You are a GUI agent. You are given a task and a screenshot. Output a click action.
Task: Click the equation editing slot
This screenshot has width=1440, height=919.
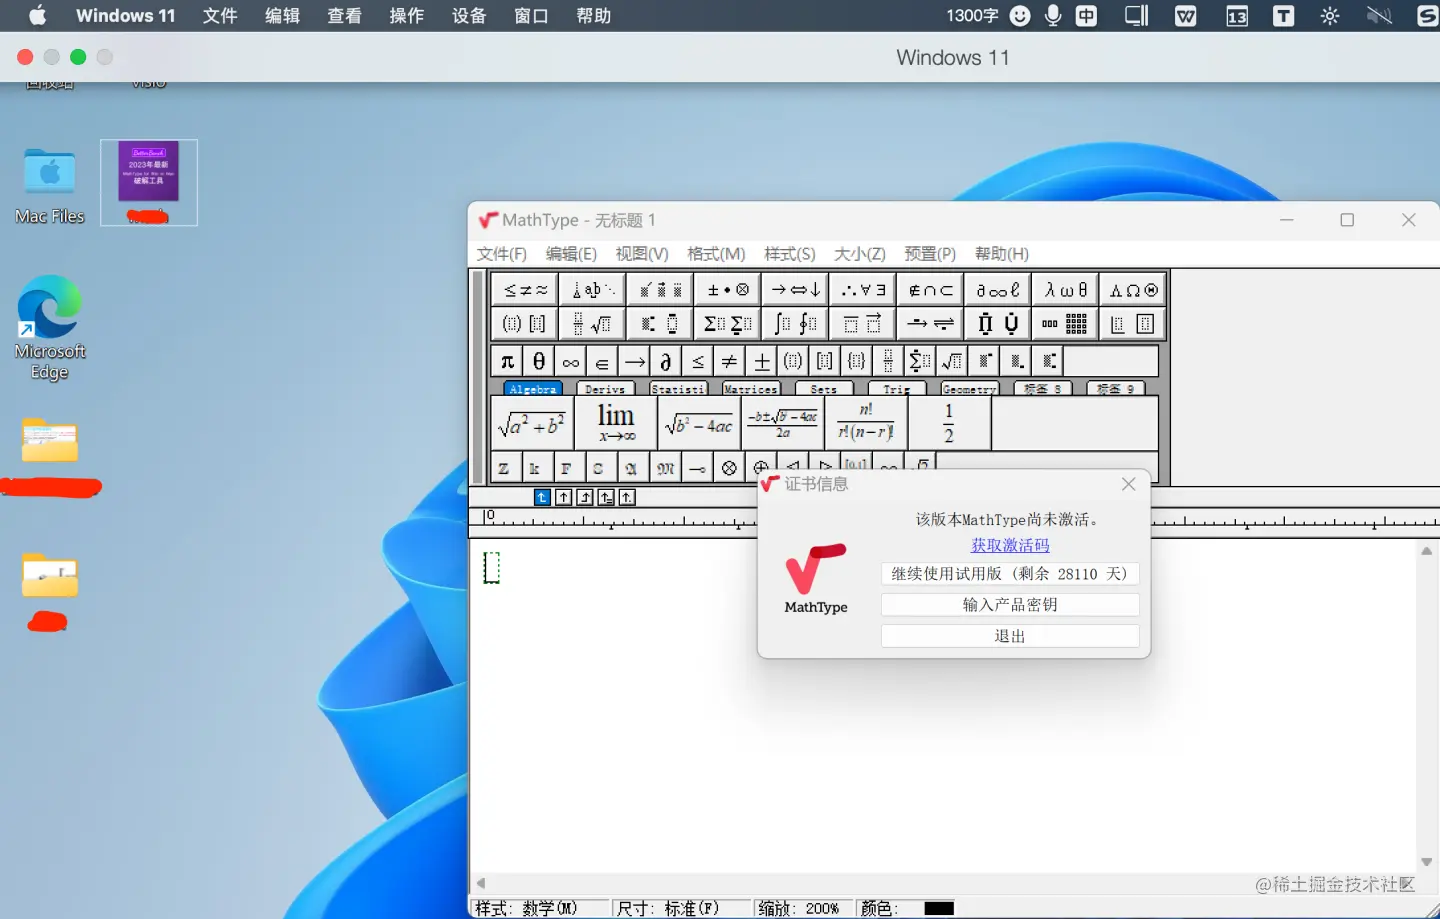tap(491, 568)
